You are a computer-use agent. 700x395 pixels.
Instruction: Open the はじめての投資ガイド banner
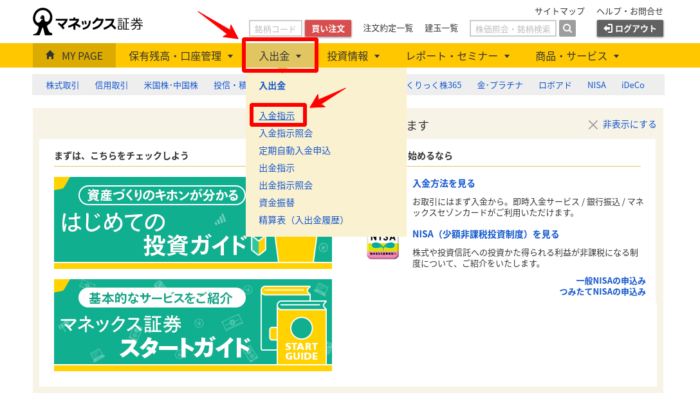(193, 223)
